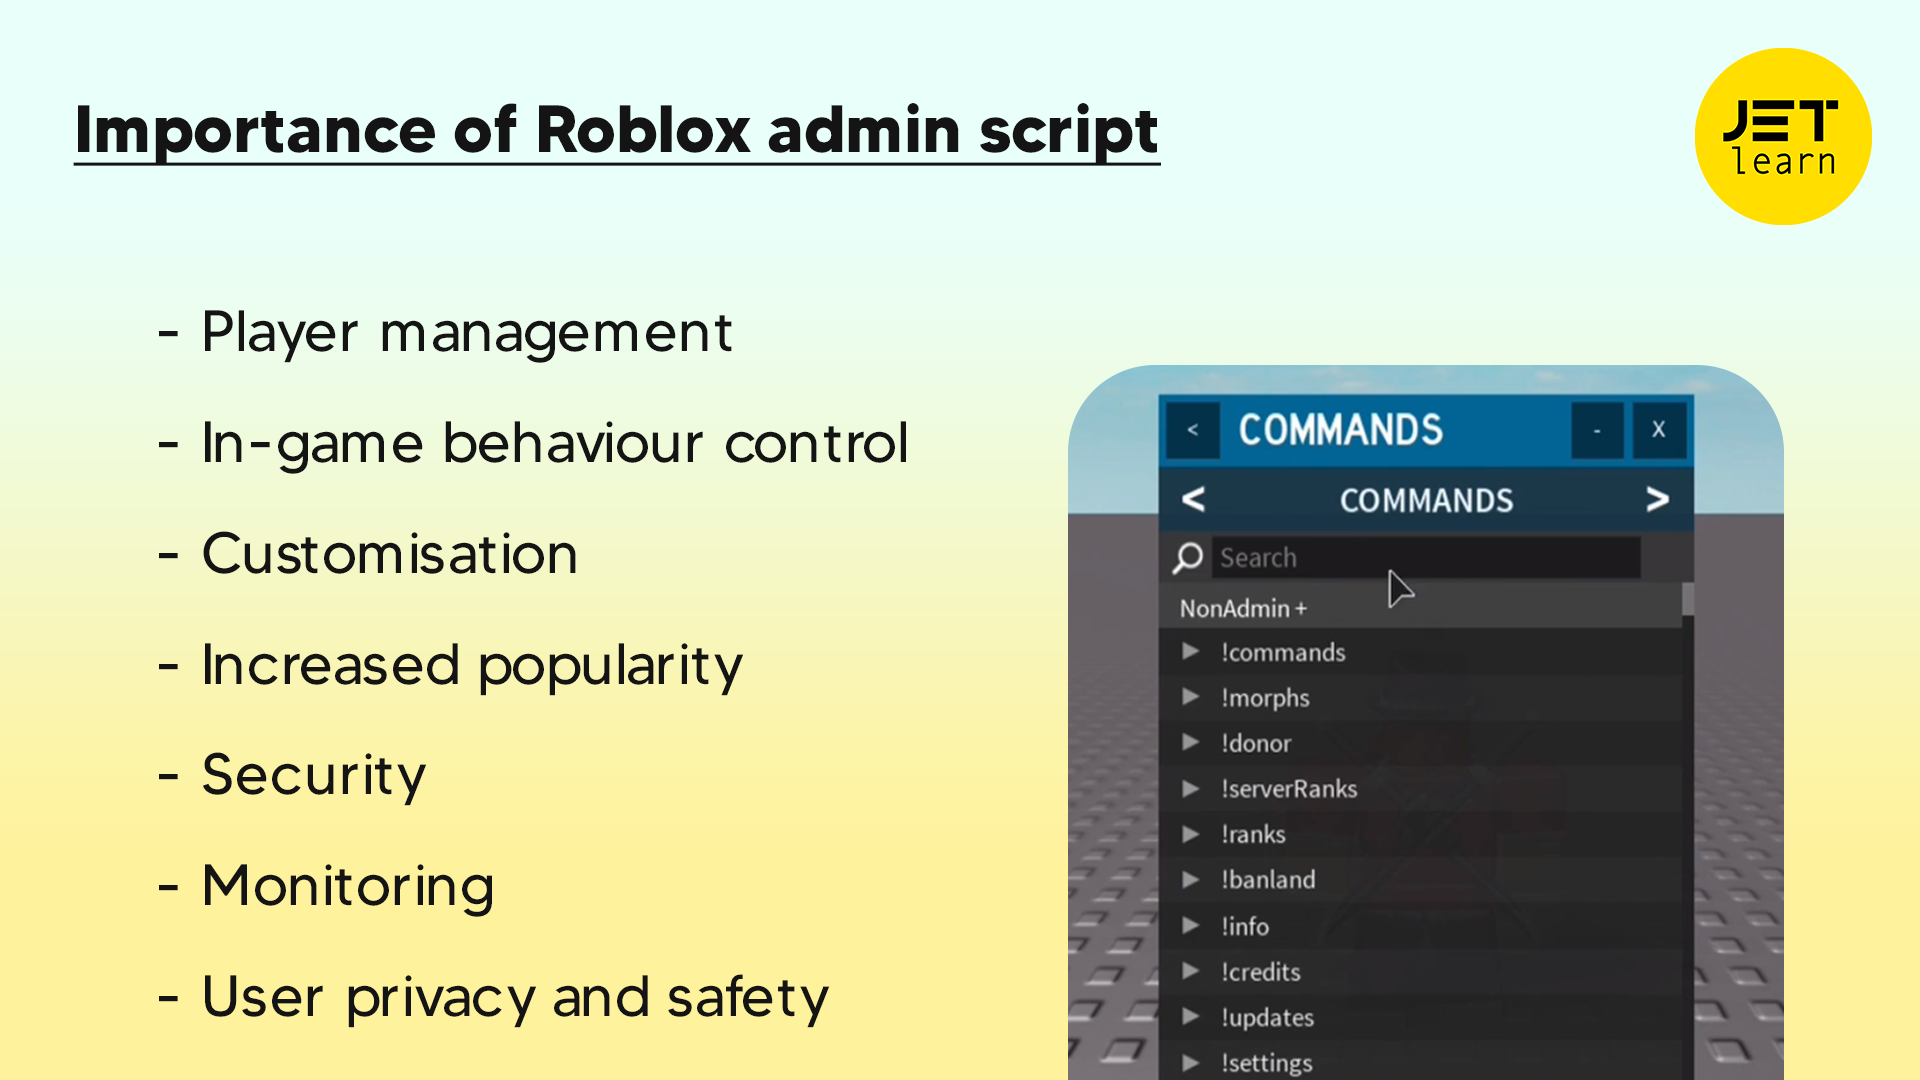
Task: Open the !credits command
Action: pos(1261,971)
